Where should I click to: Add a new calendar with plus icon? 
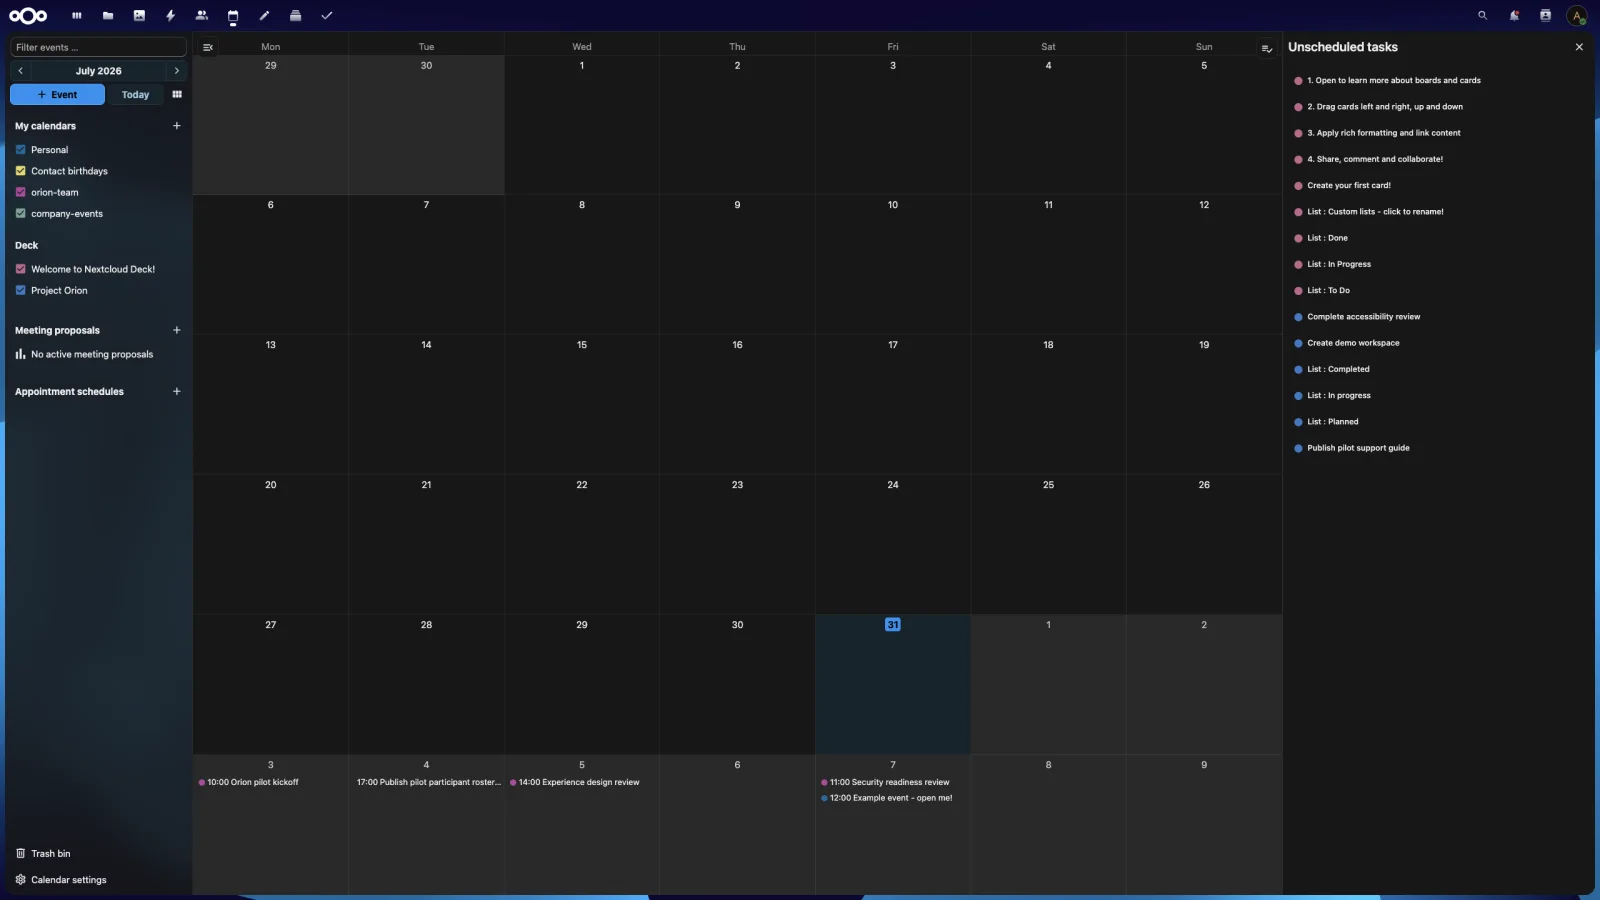(x=177, y=126)
